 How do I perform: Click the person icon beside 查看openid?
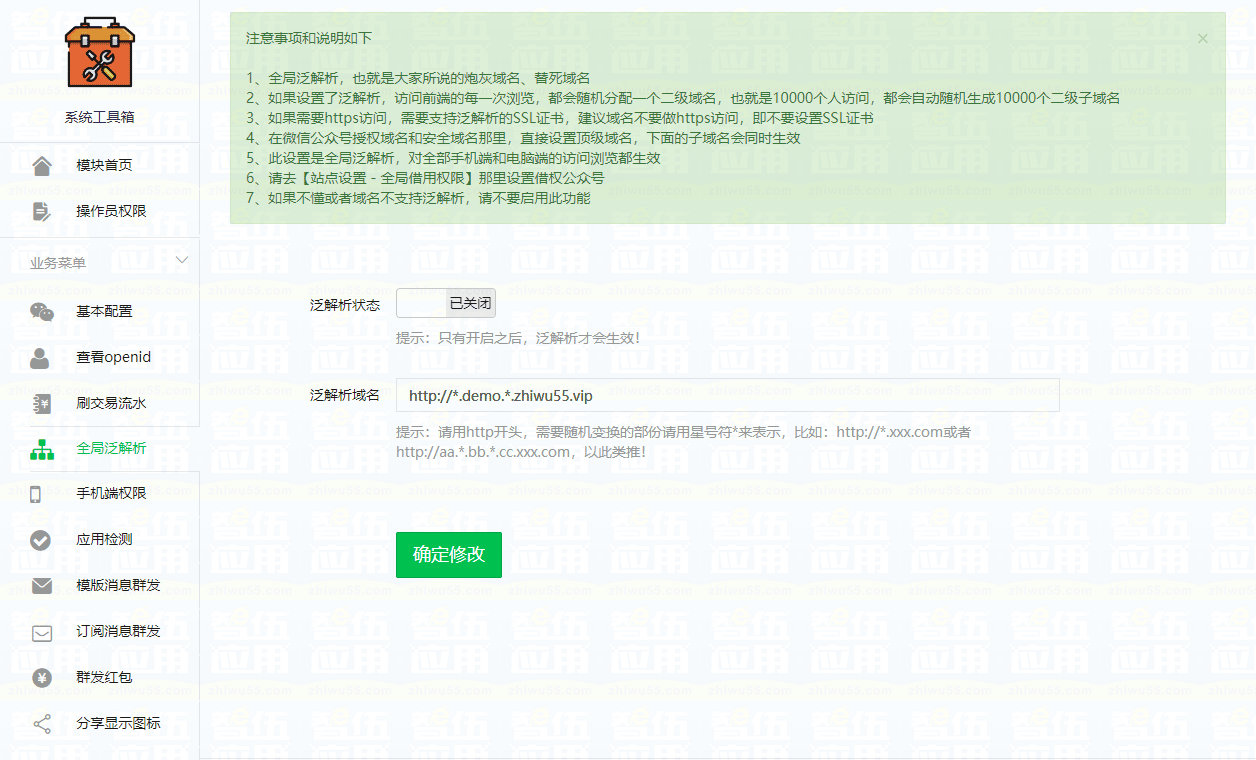tap(42, 357)
